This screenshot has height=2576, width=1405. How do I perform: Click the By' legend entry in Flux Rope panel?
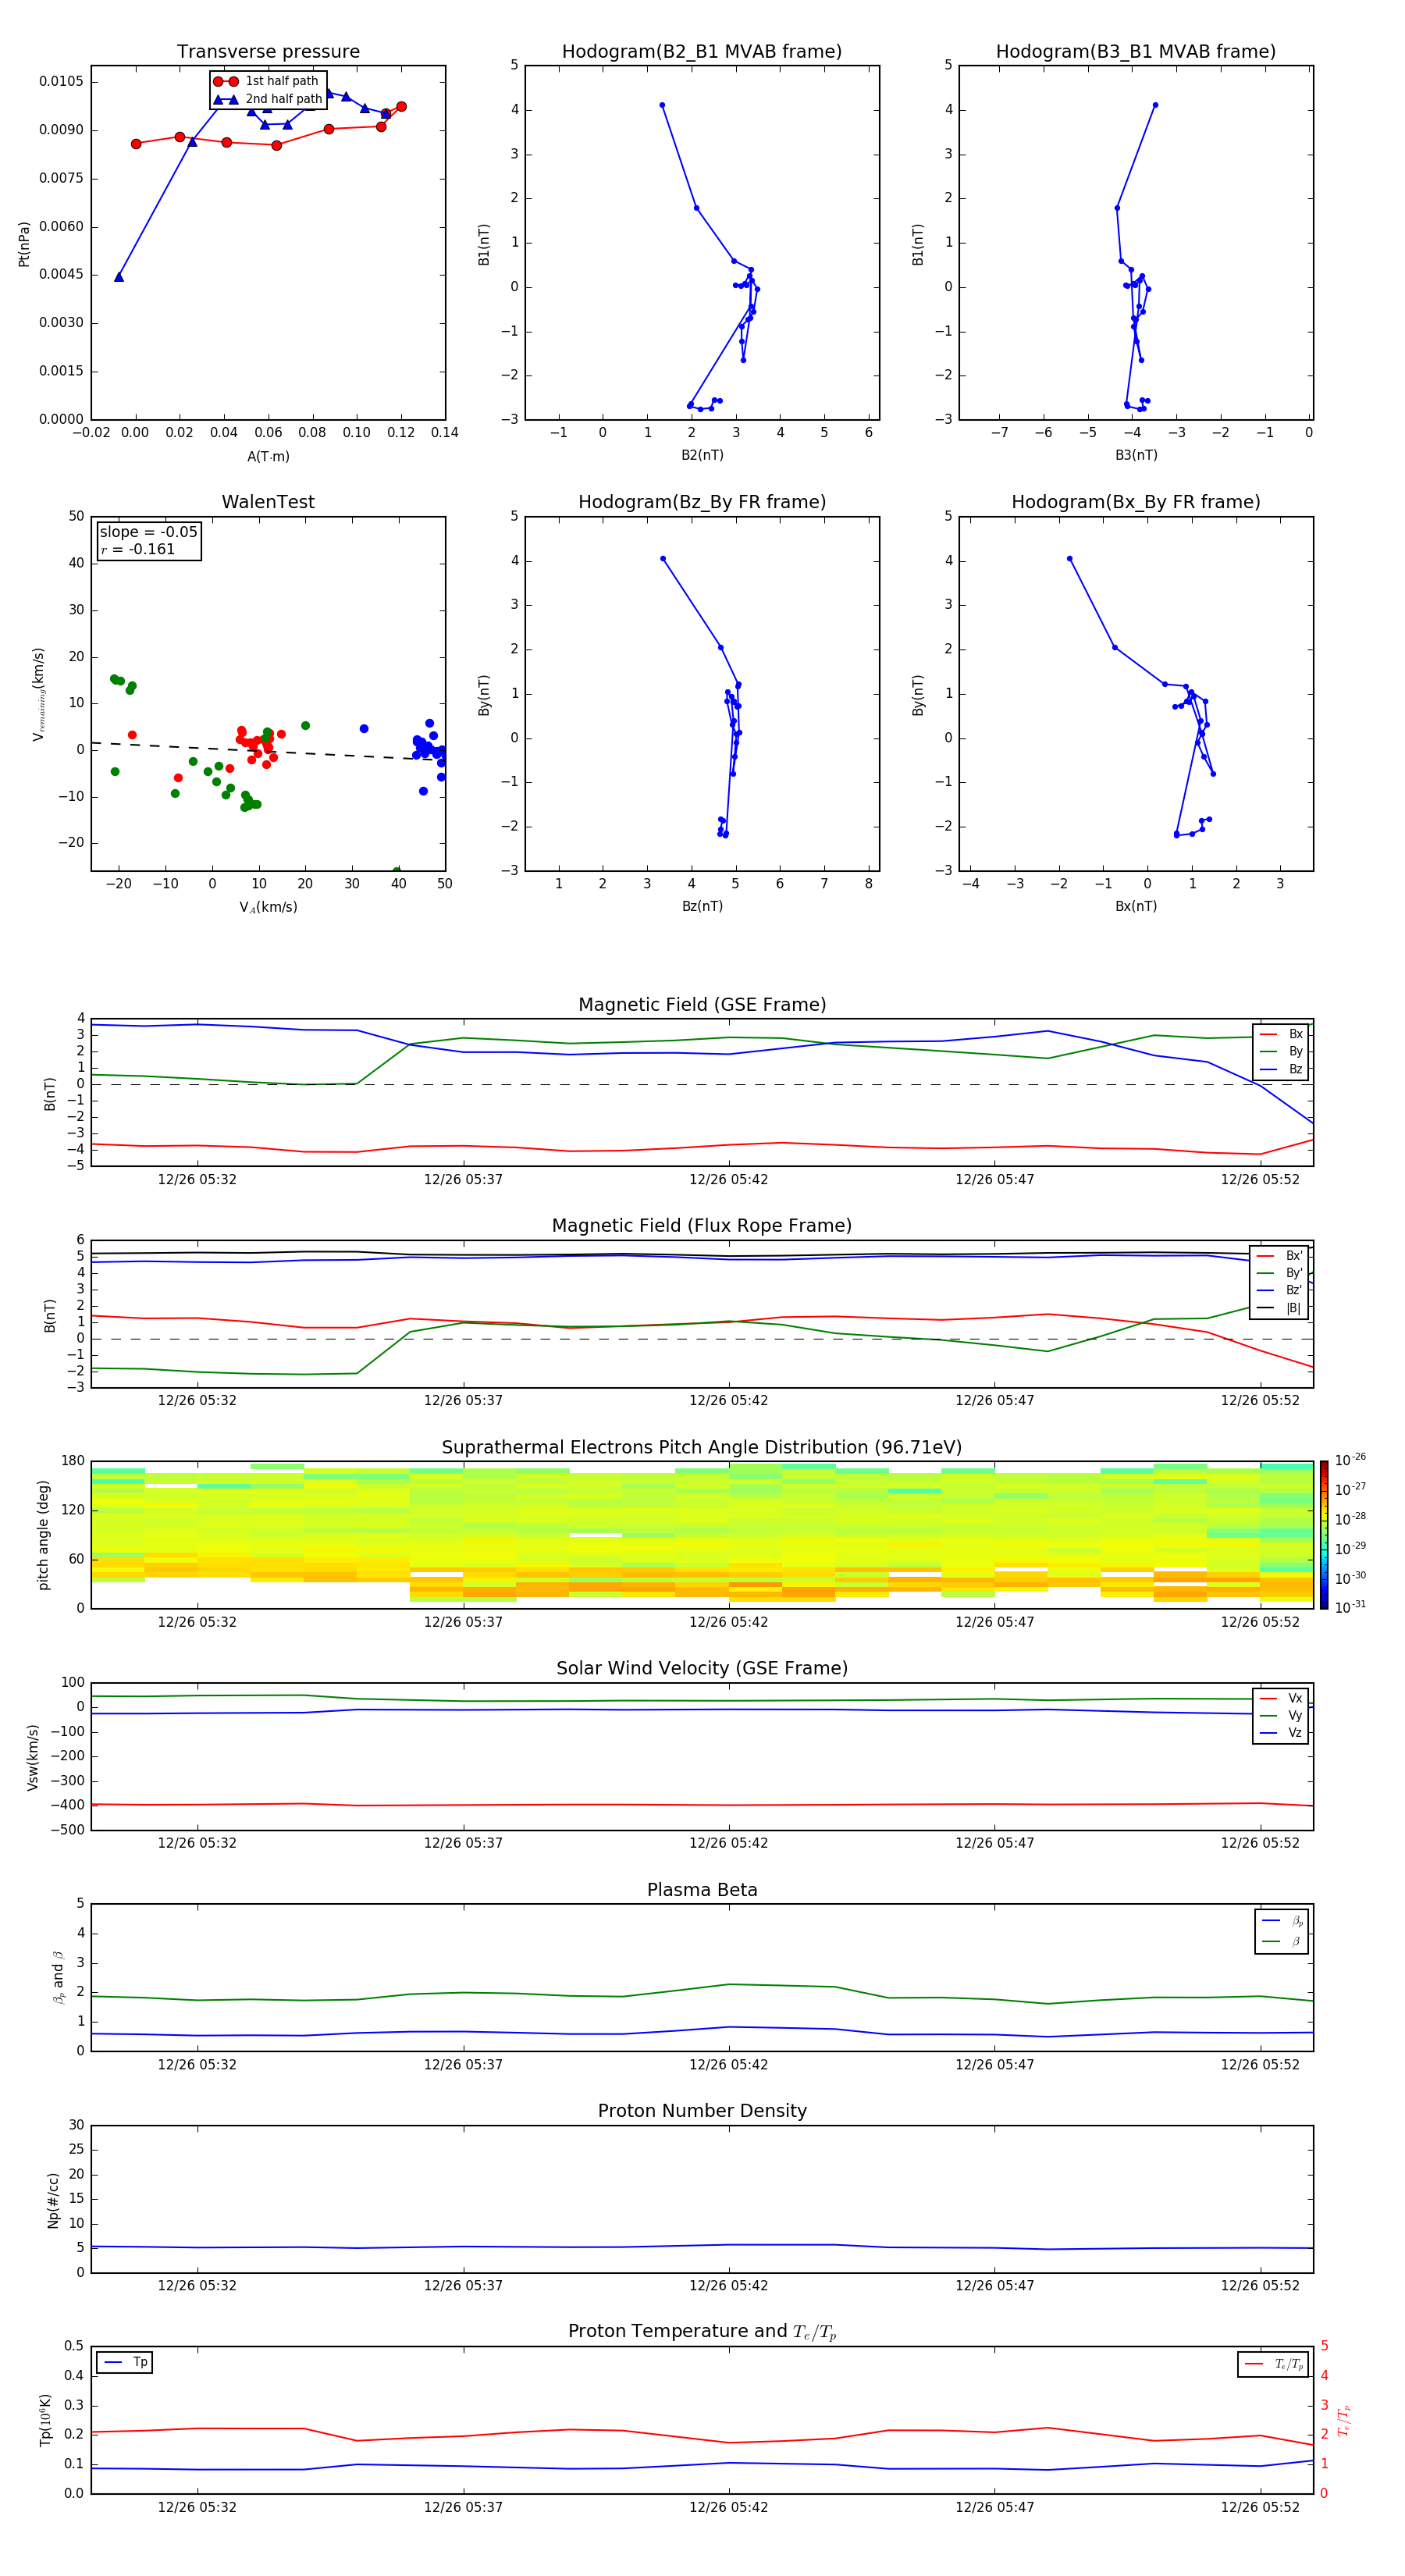coord(1280,1273)
